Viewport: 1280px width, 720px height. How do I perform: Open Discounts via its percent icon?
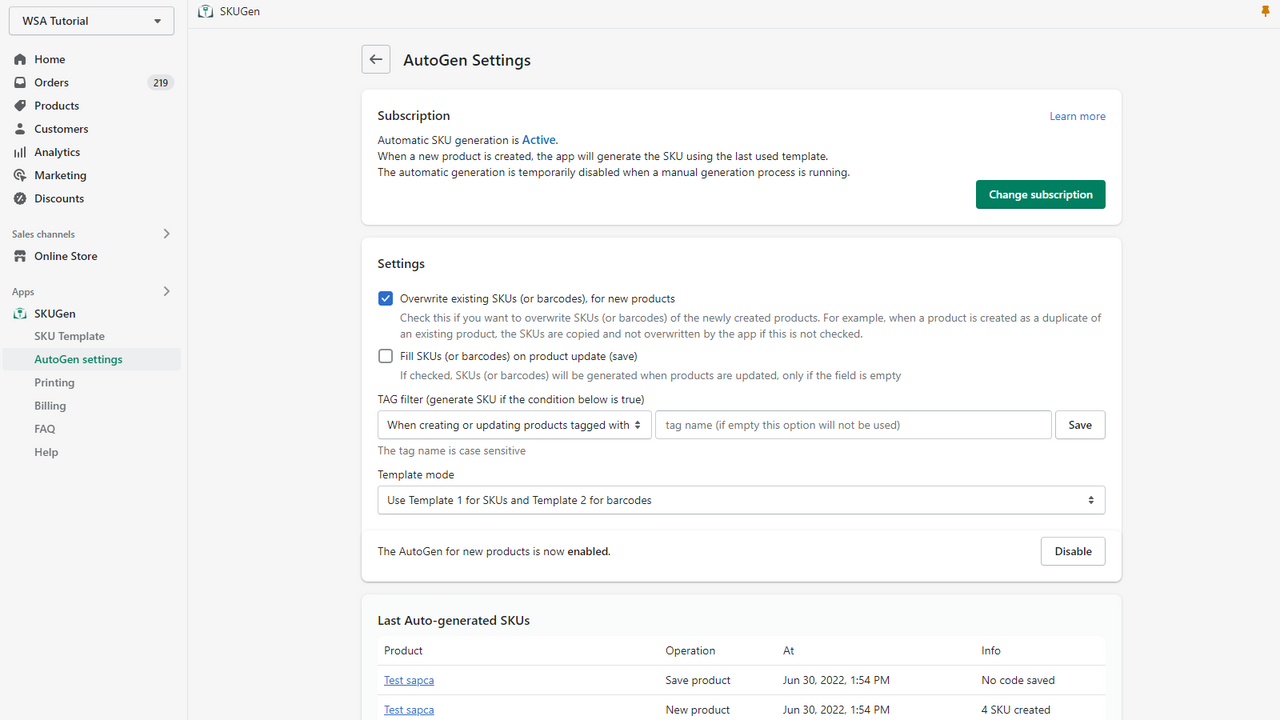click(18, 198)
